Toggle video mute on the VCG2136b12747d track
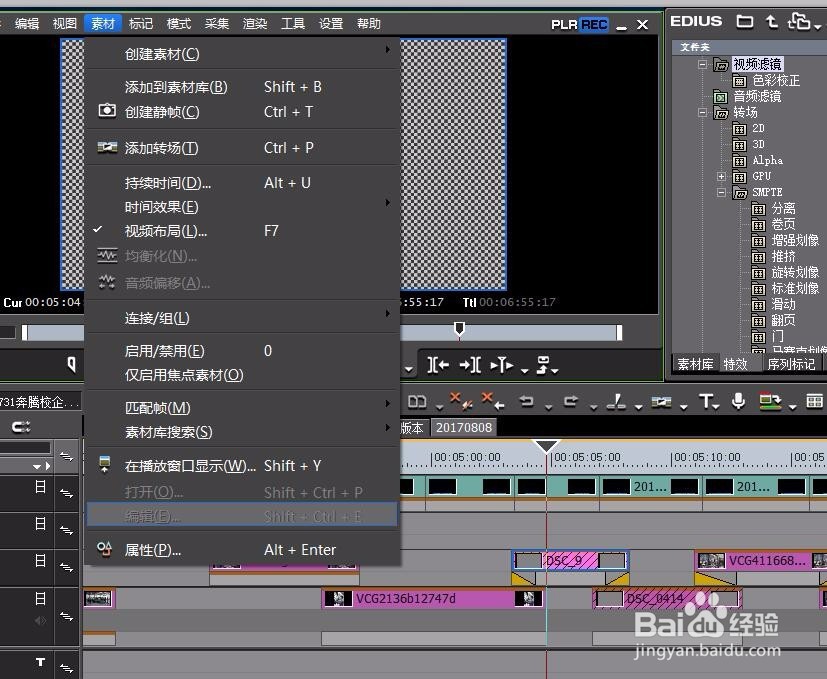Viewport: 827px width, 679px height. point(40,598)
